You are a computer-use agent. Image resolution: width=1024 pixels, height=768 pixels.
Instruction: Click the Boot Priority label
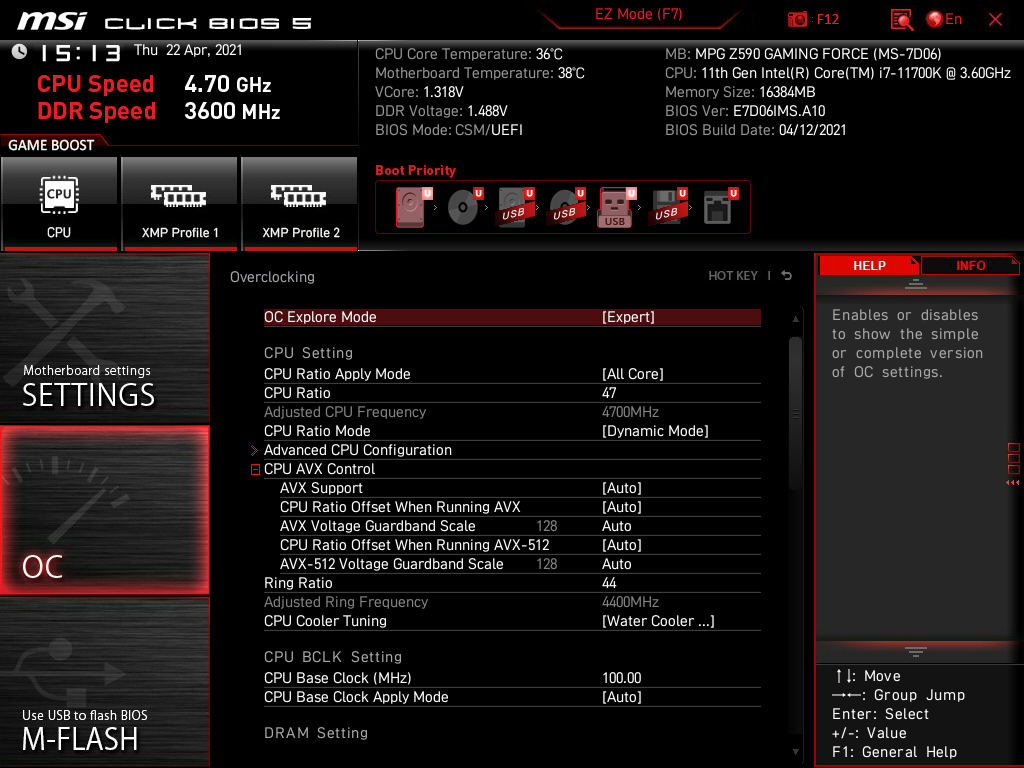pyautogui.click(x=415, y=170)
